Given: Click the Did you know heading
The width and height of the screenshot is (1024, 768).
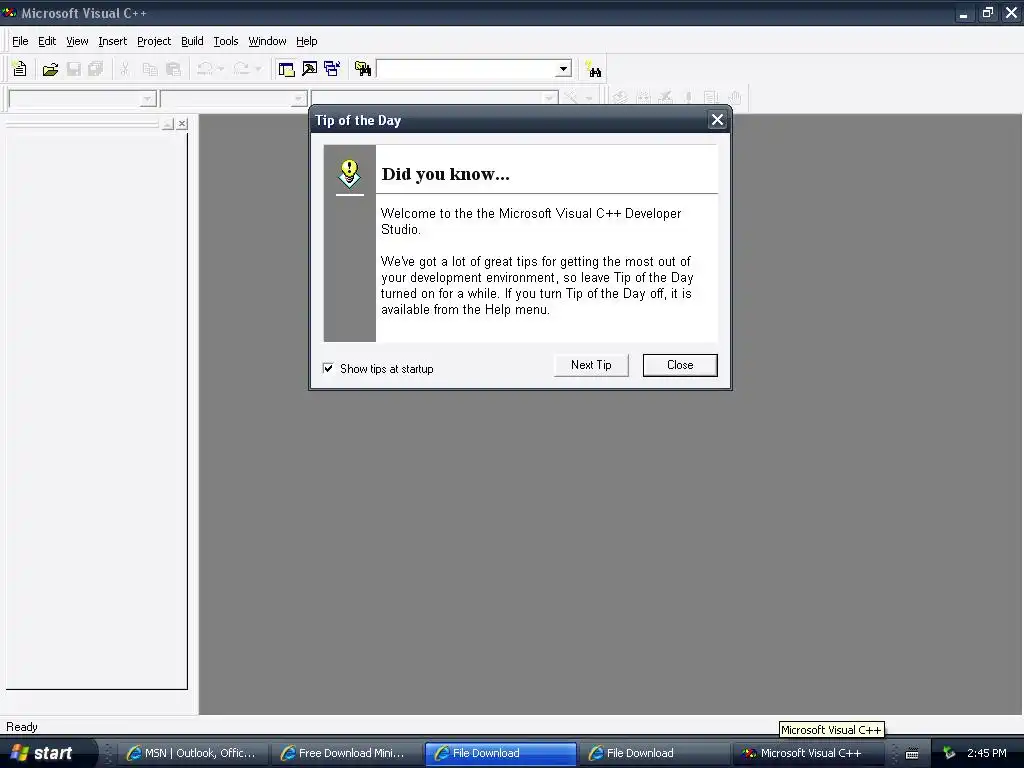Looking at the screenshot, I should (445, 174).
